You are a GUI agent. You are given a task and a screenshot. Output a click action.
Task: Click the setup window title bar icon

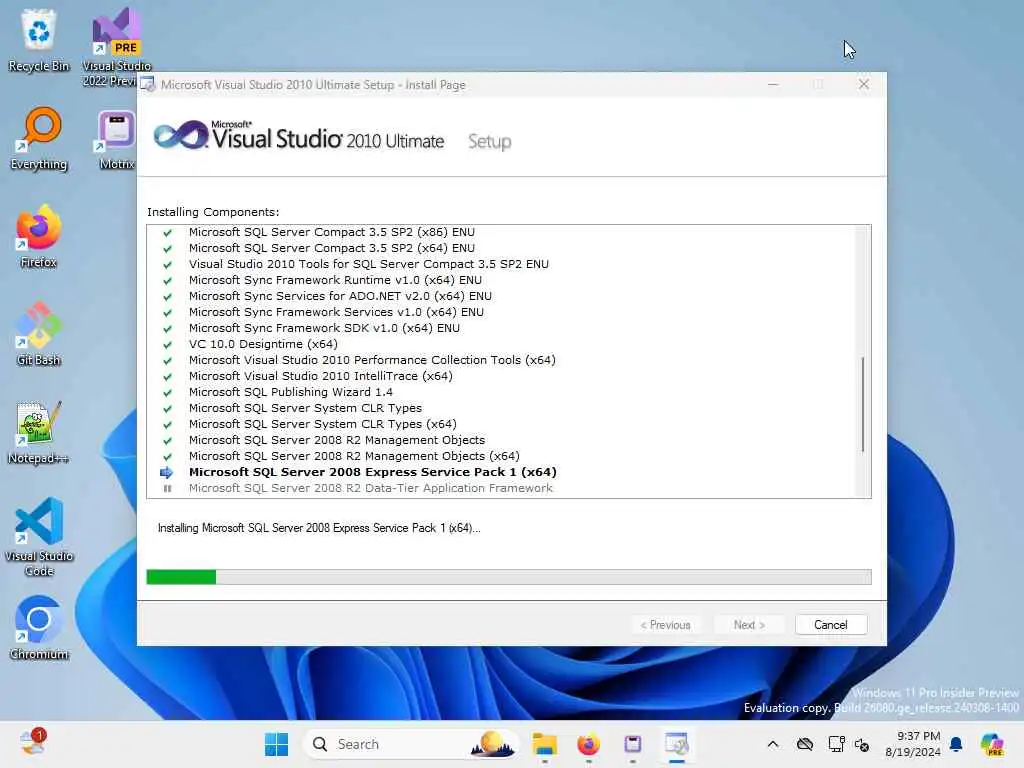coord(148,85)
